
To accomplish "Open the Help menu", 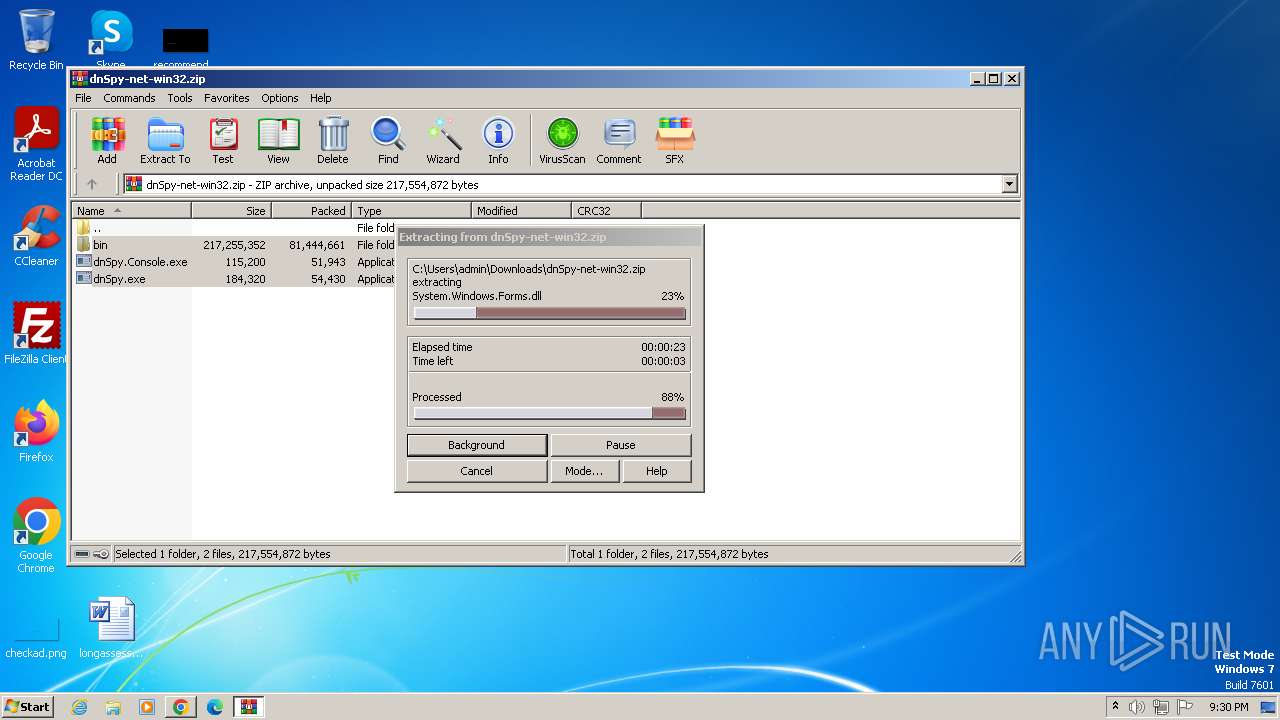I will pos(320,98).
